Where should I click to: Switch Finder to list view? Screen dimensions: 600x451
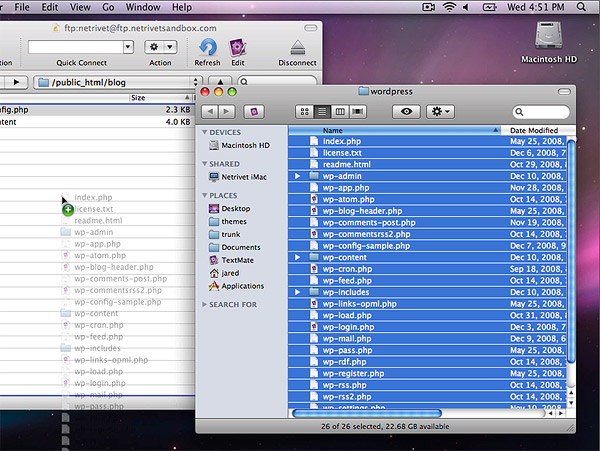[x=322, y=111]
